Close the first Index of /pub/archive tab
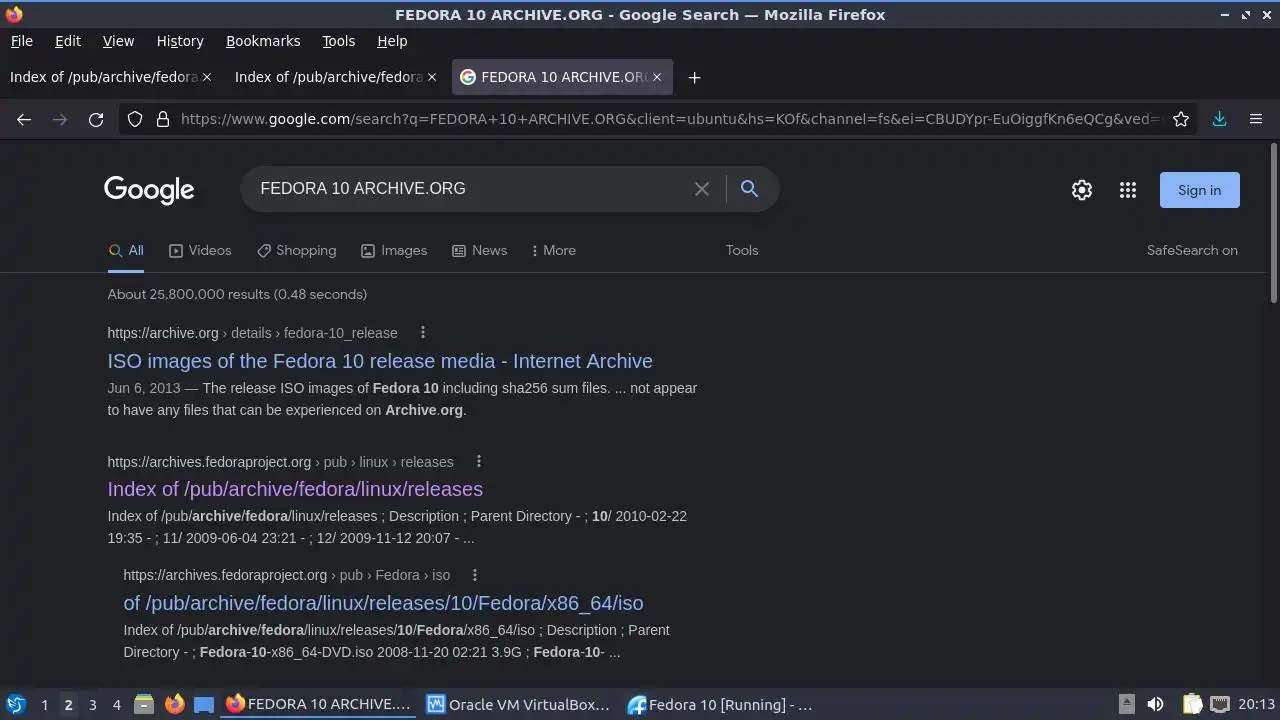The width and height of the screenshot is (1280, 720). point(207,77)
